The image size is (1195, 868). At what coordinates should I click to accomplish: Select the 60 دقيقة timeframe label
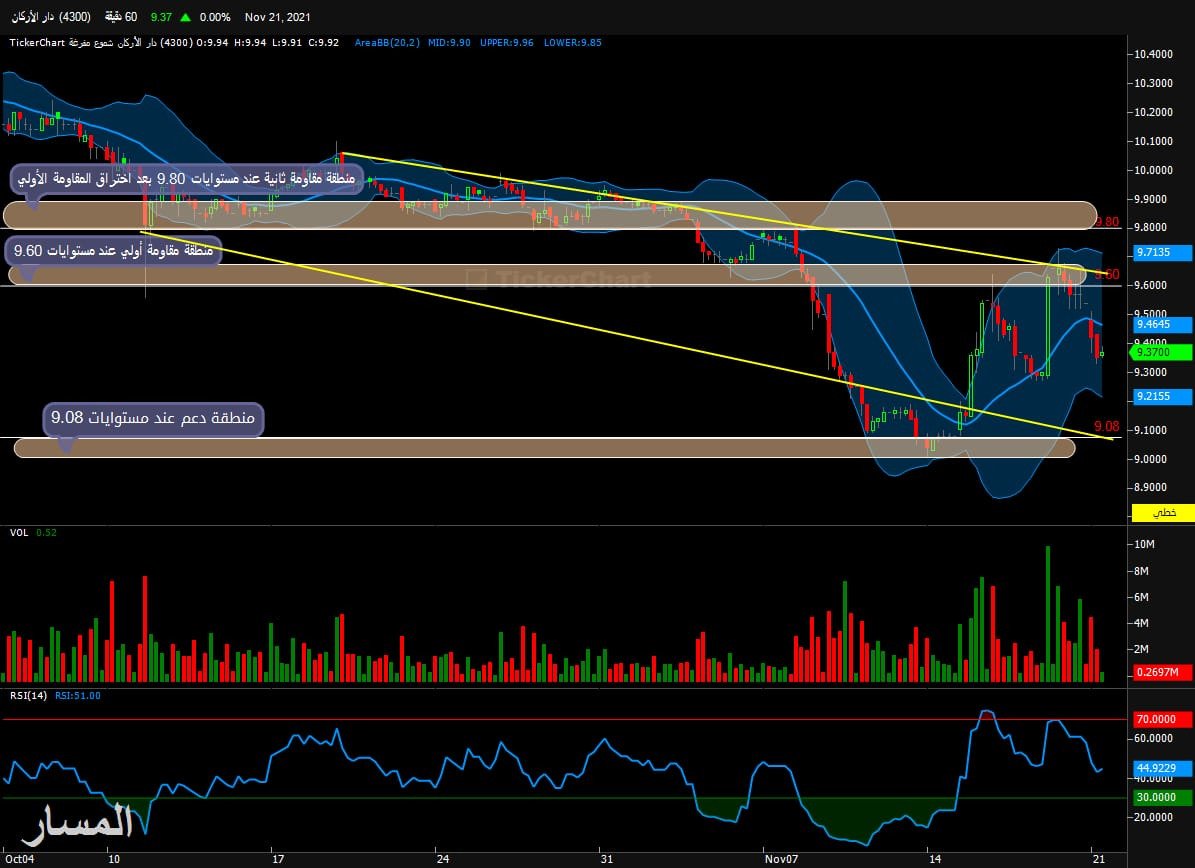(120, 17)
